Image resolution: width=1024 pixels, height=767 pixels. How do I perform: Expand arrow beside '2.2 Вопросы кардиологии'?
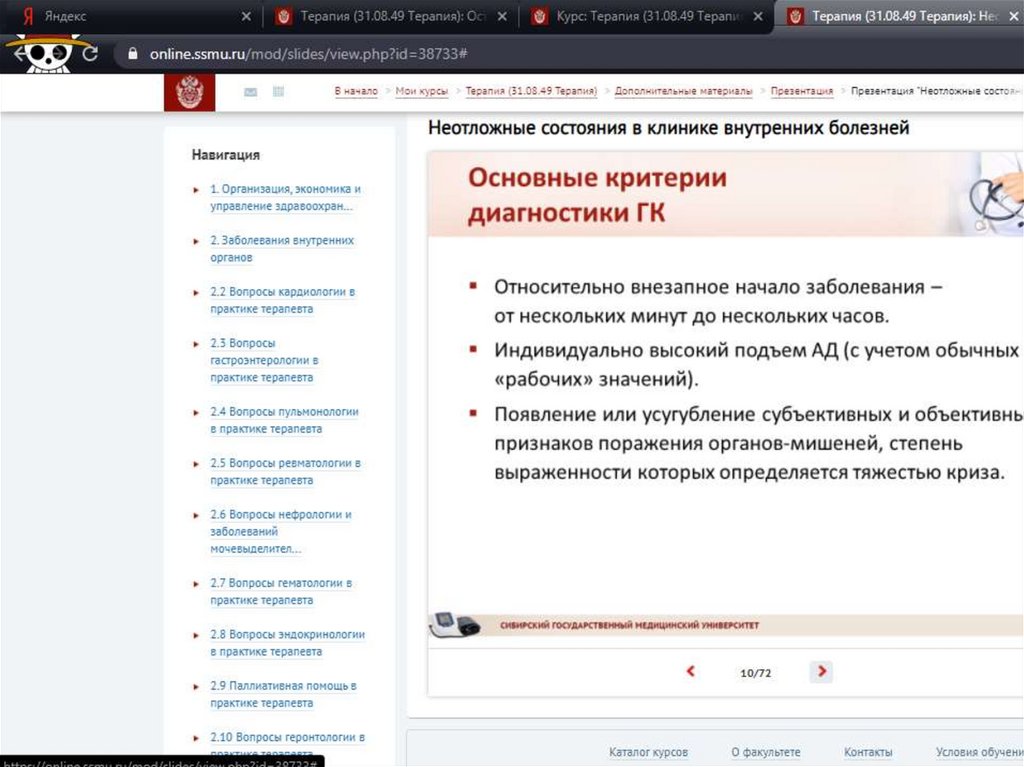[x=196, y=293]
